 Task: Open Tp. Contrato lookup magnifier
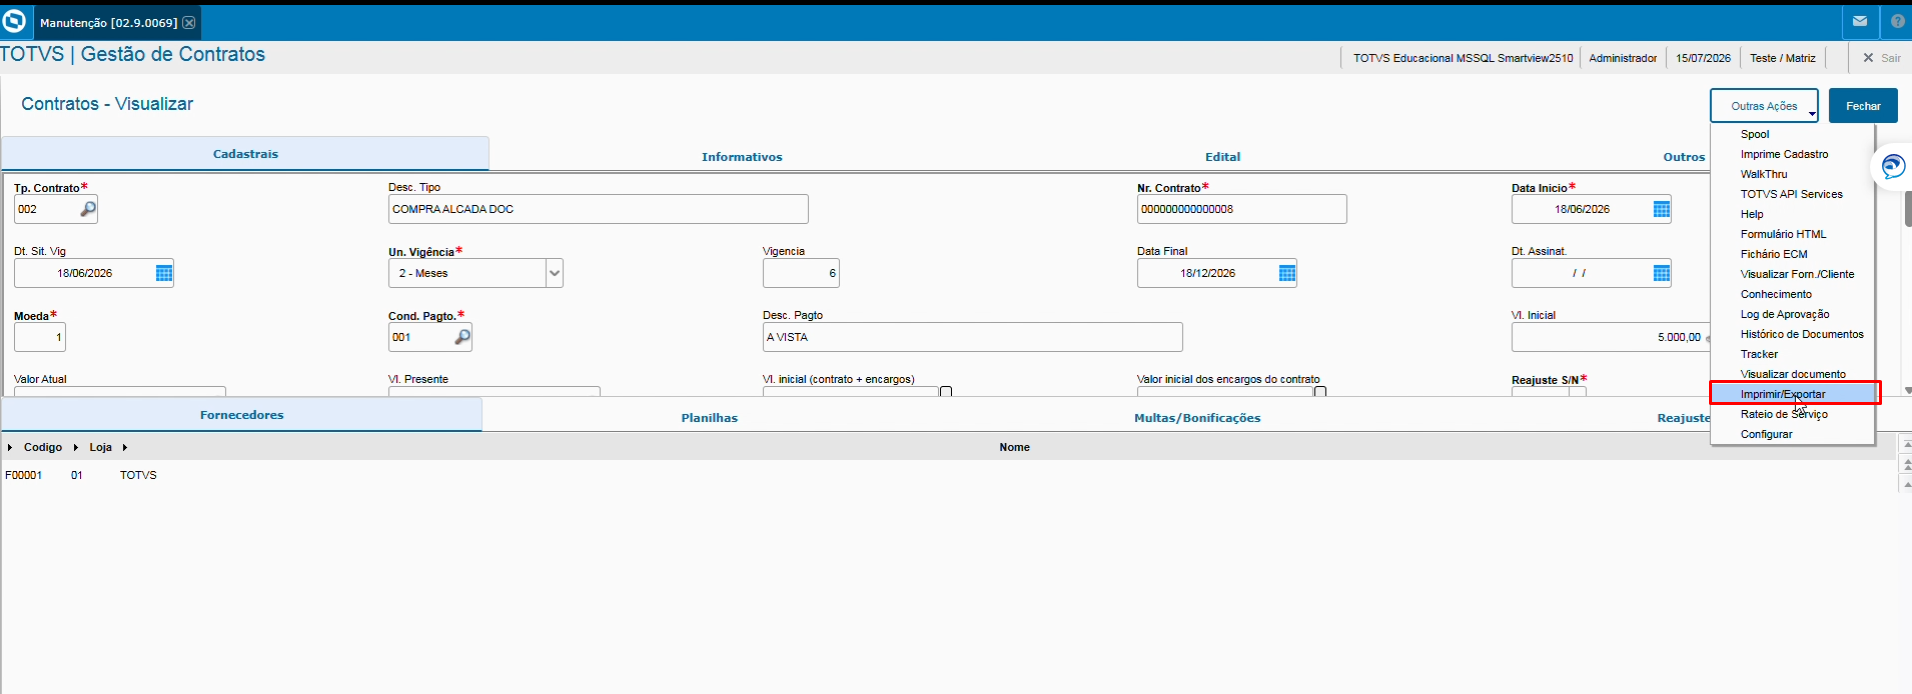[x=88, y=209]
